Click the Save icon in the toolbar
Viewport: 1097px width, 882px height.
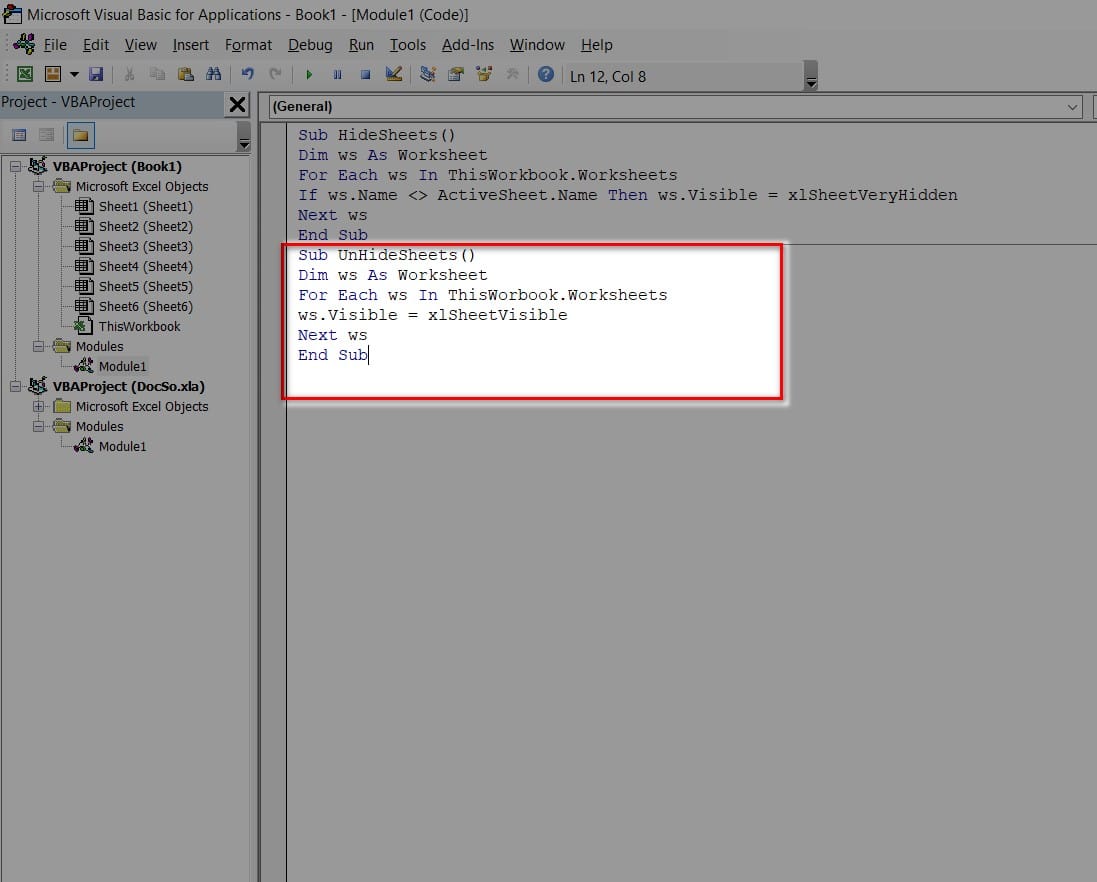[95, 74]
